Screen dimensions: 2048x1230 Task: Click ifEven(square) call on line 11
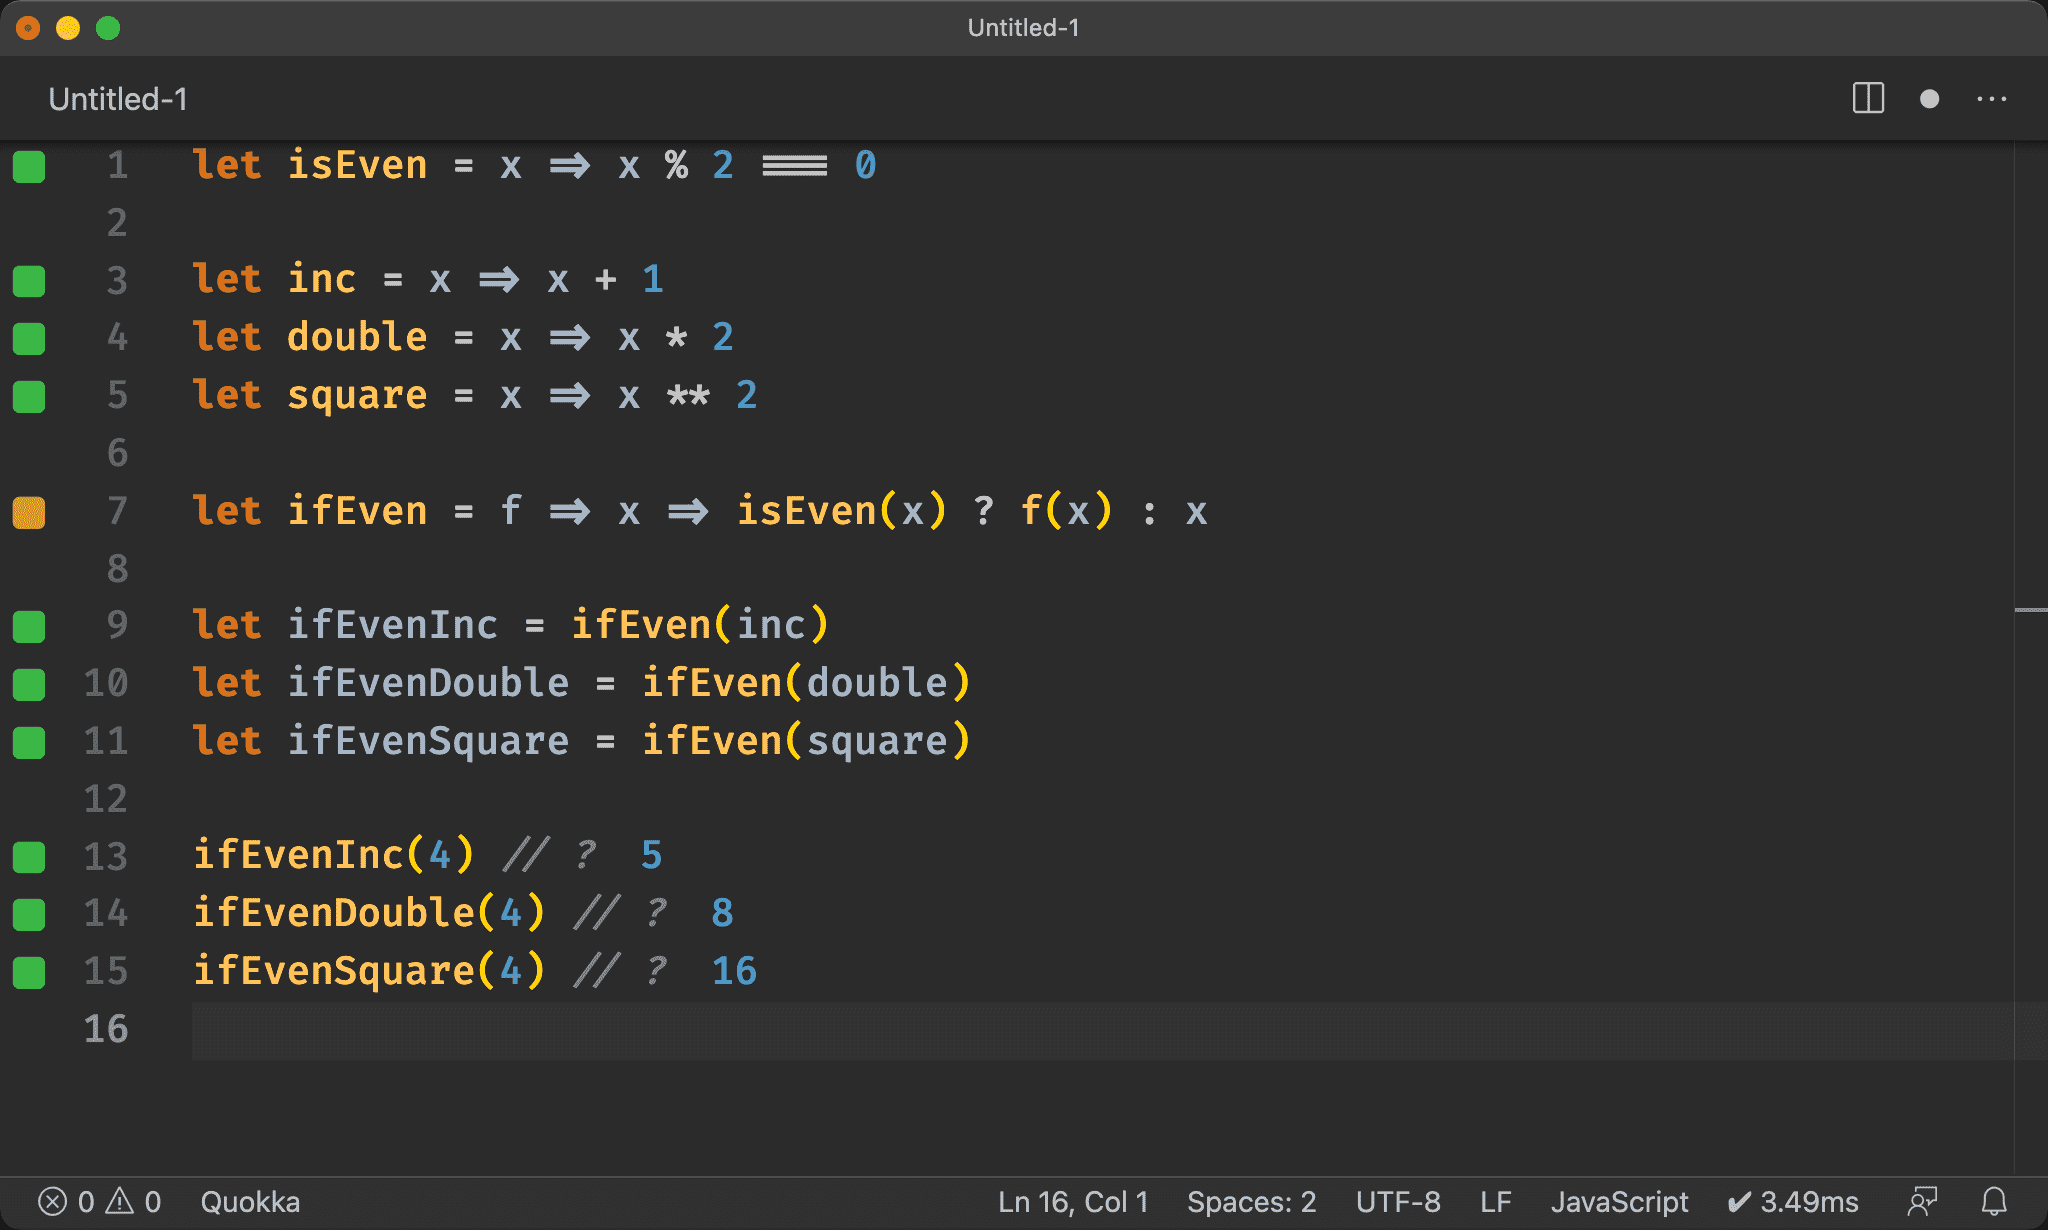point(806,742)
